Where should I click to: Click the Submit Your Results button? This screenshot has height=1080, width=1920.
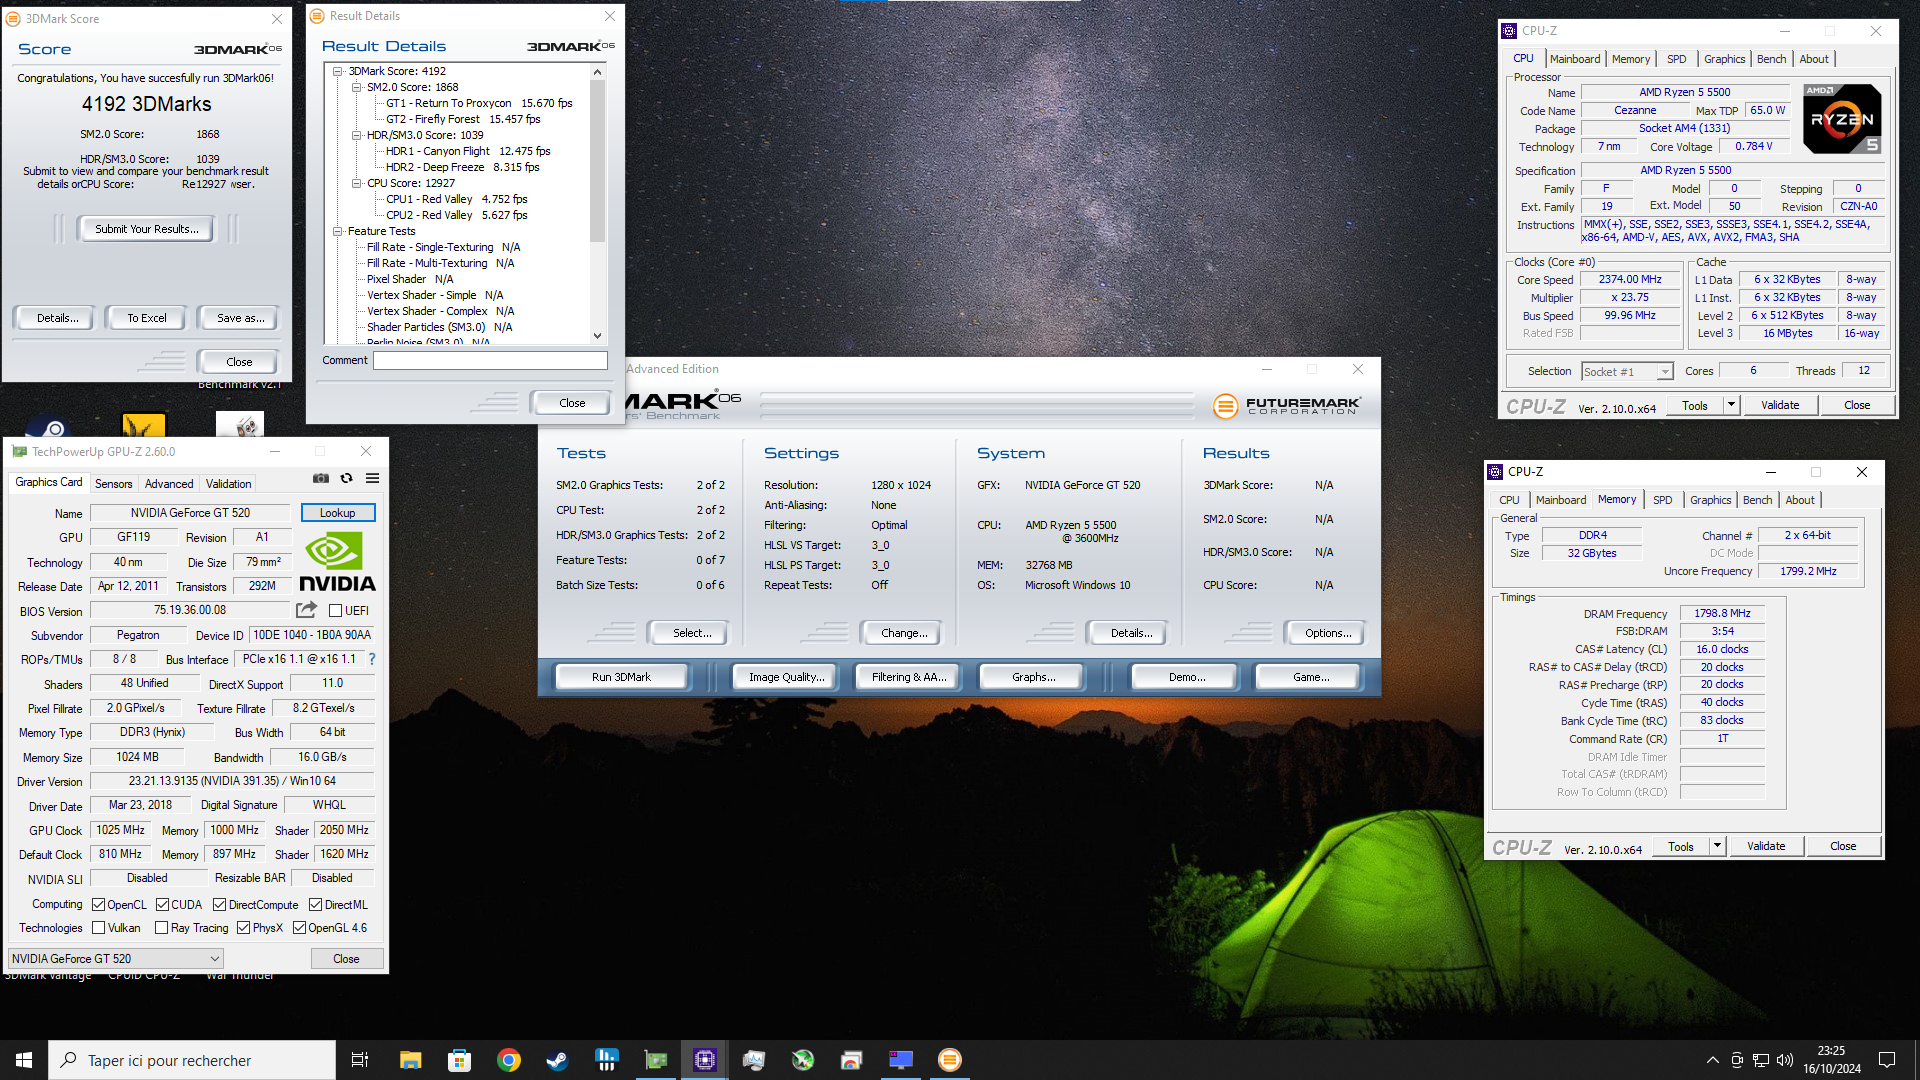147,229
